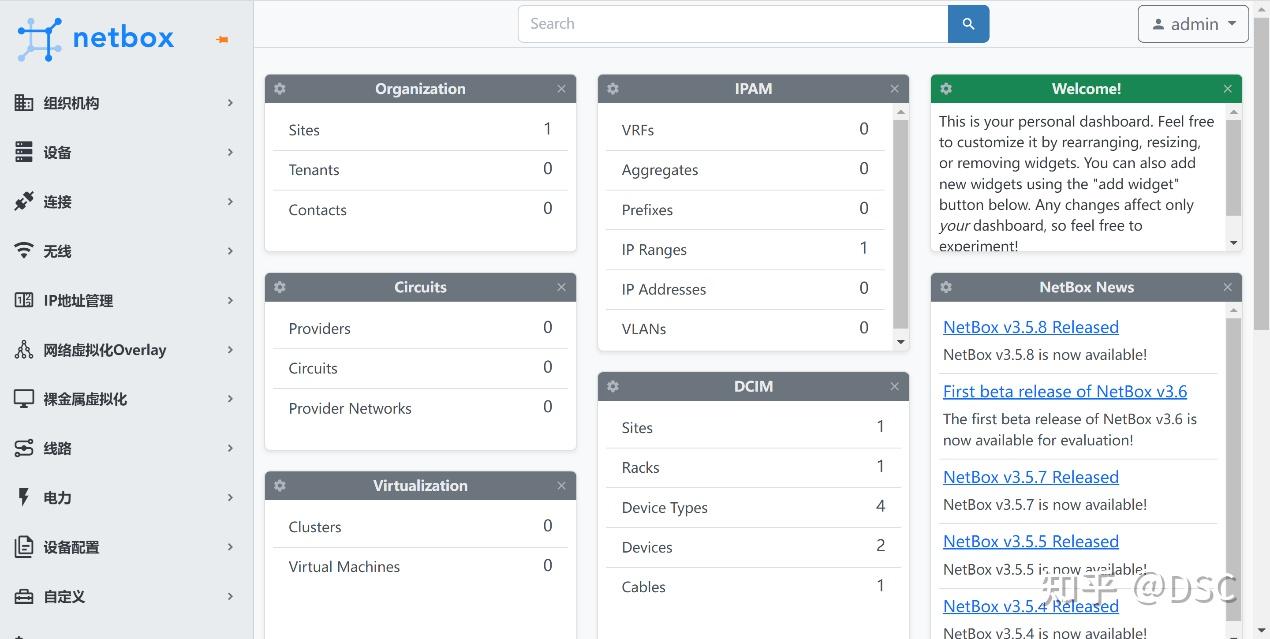Close the Circuits widget
Viewport: 1270px width, 639px height.
[561, 288]
